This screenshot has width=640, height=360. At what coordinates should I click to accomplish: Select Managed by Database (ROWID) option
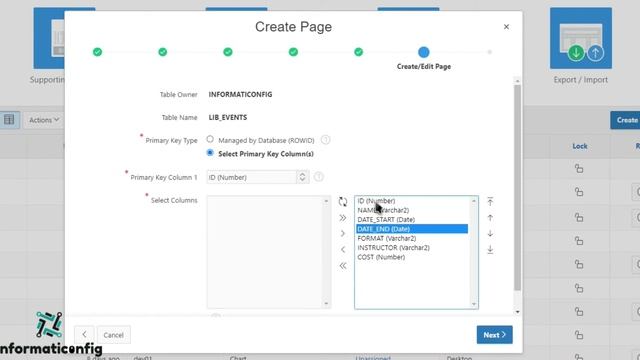click(210, 139)
